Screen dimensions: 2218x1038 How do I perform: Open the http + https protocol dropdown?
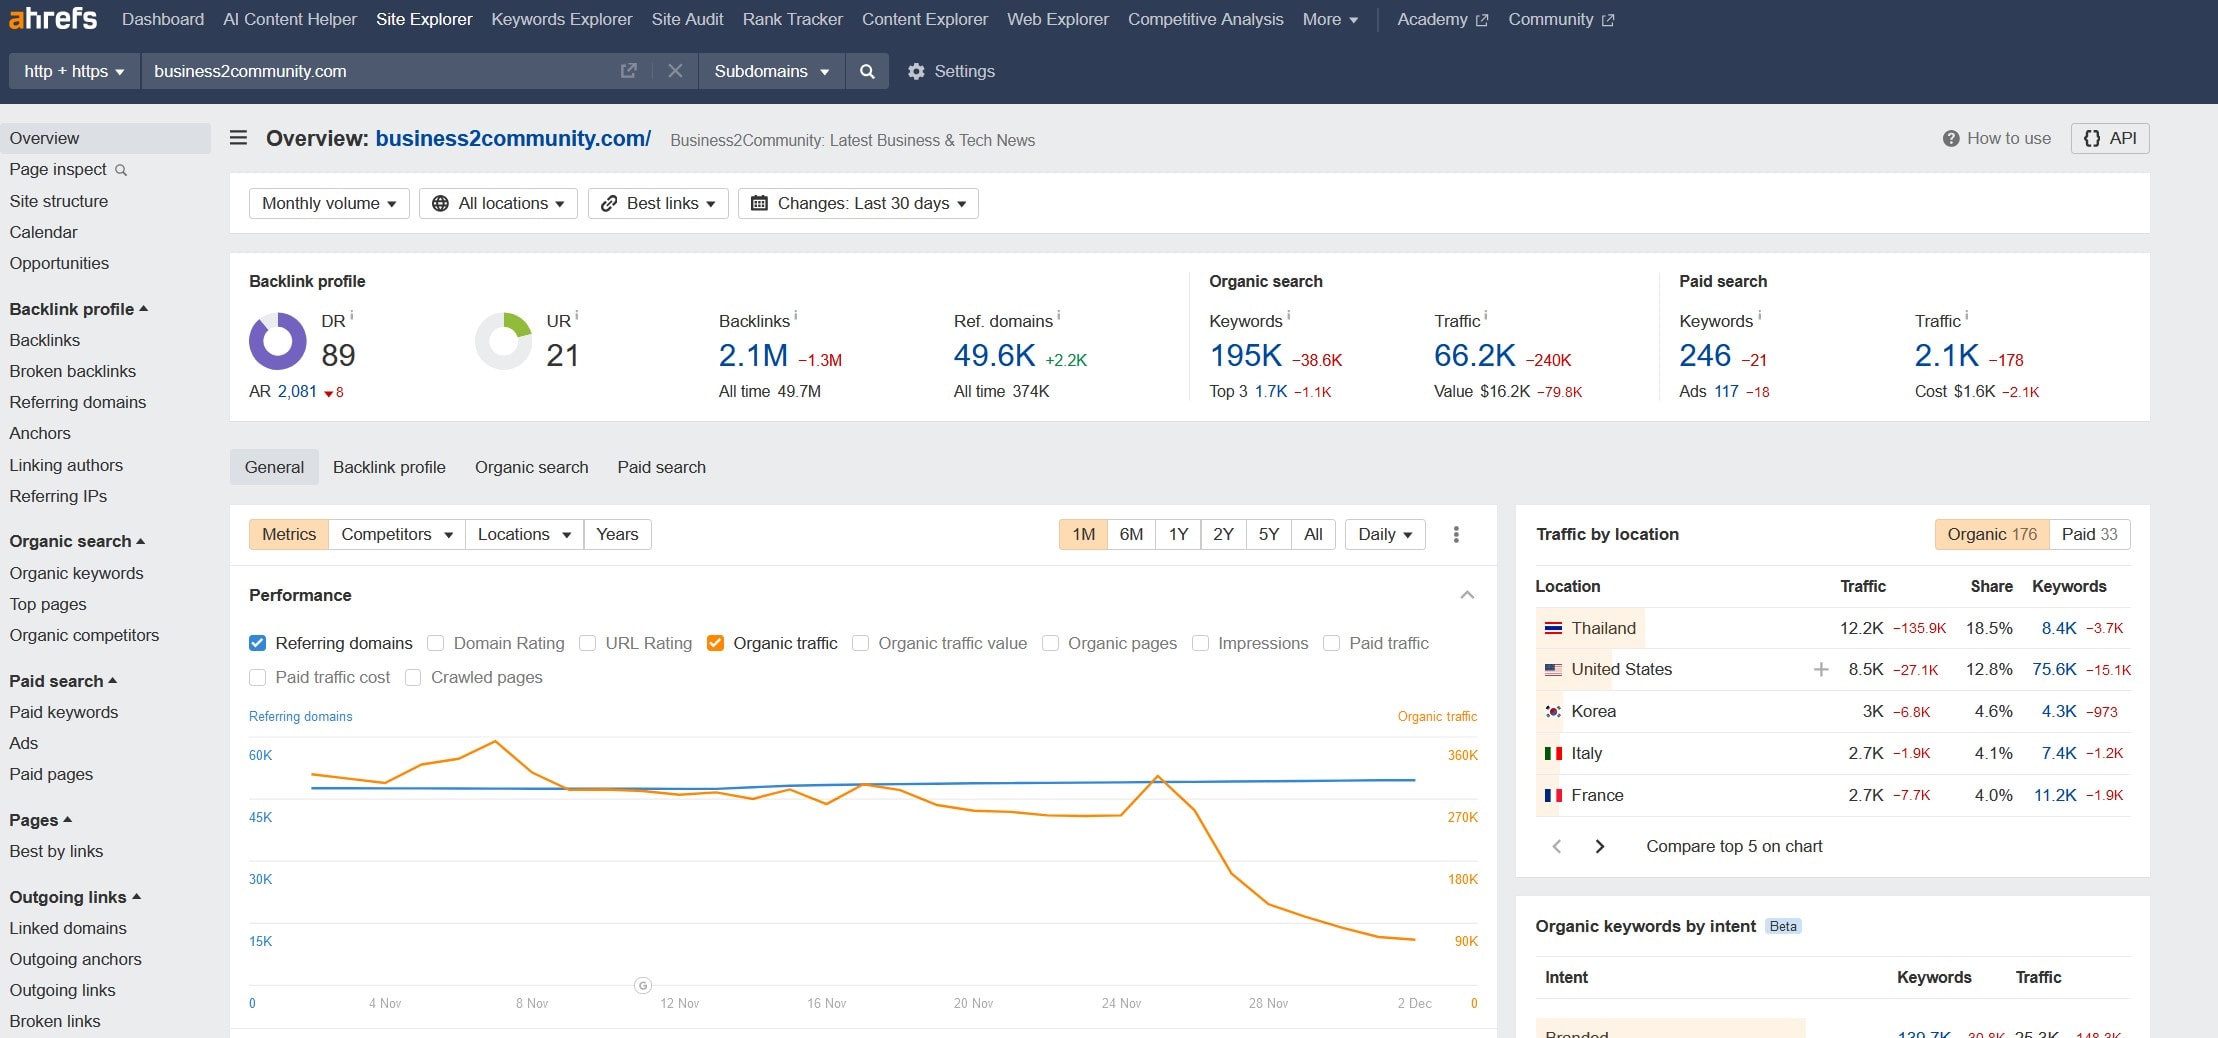[x=75, y=71]
